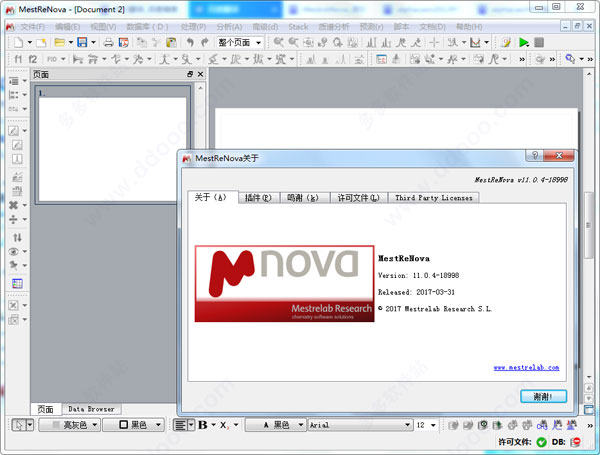This screenshot has height=455, width=600.
Task: Click the f1 toolbar icon
Action: (18, 59)
